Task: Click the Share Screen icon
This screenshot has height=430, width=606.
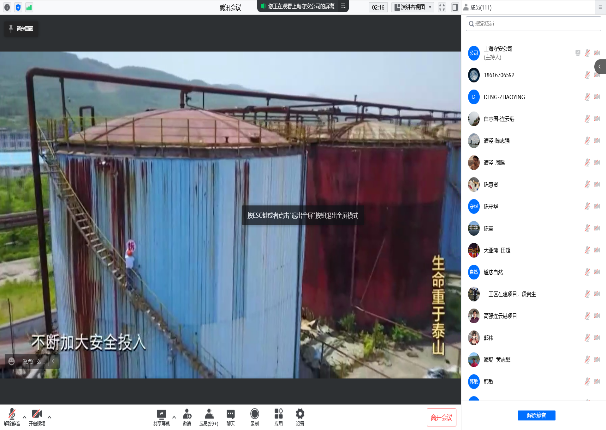Action: pyautogui.click(x=161, y=413)
